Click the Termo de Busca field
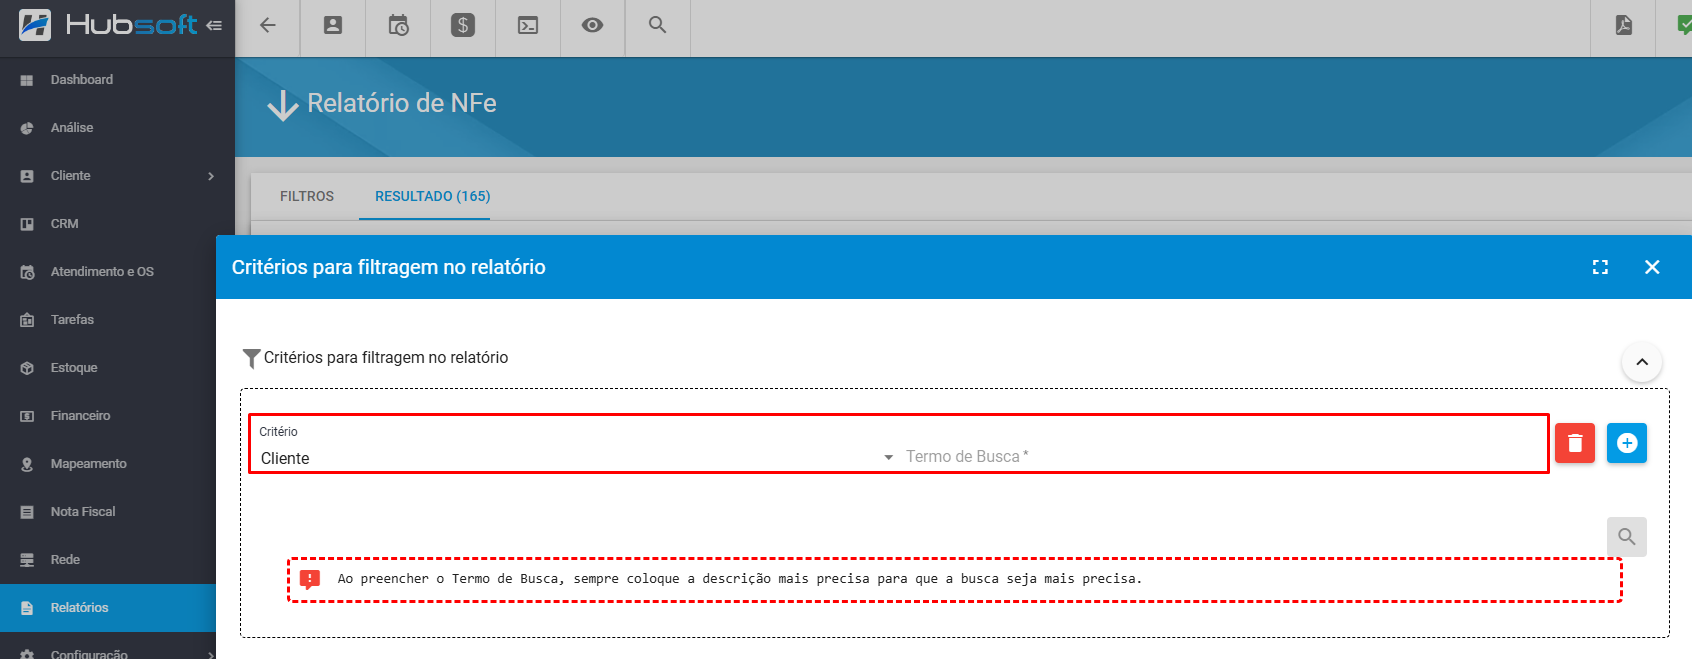The height and width of the screenshot is (659, 1692). (x=1222, y=457)
